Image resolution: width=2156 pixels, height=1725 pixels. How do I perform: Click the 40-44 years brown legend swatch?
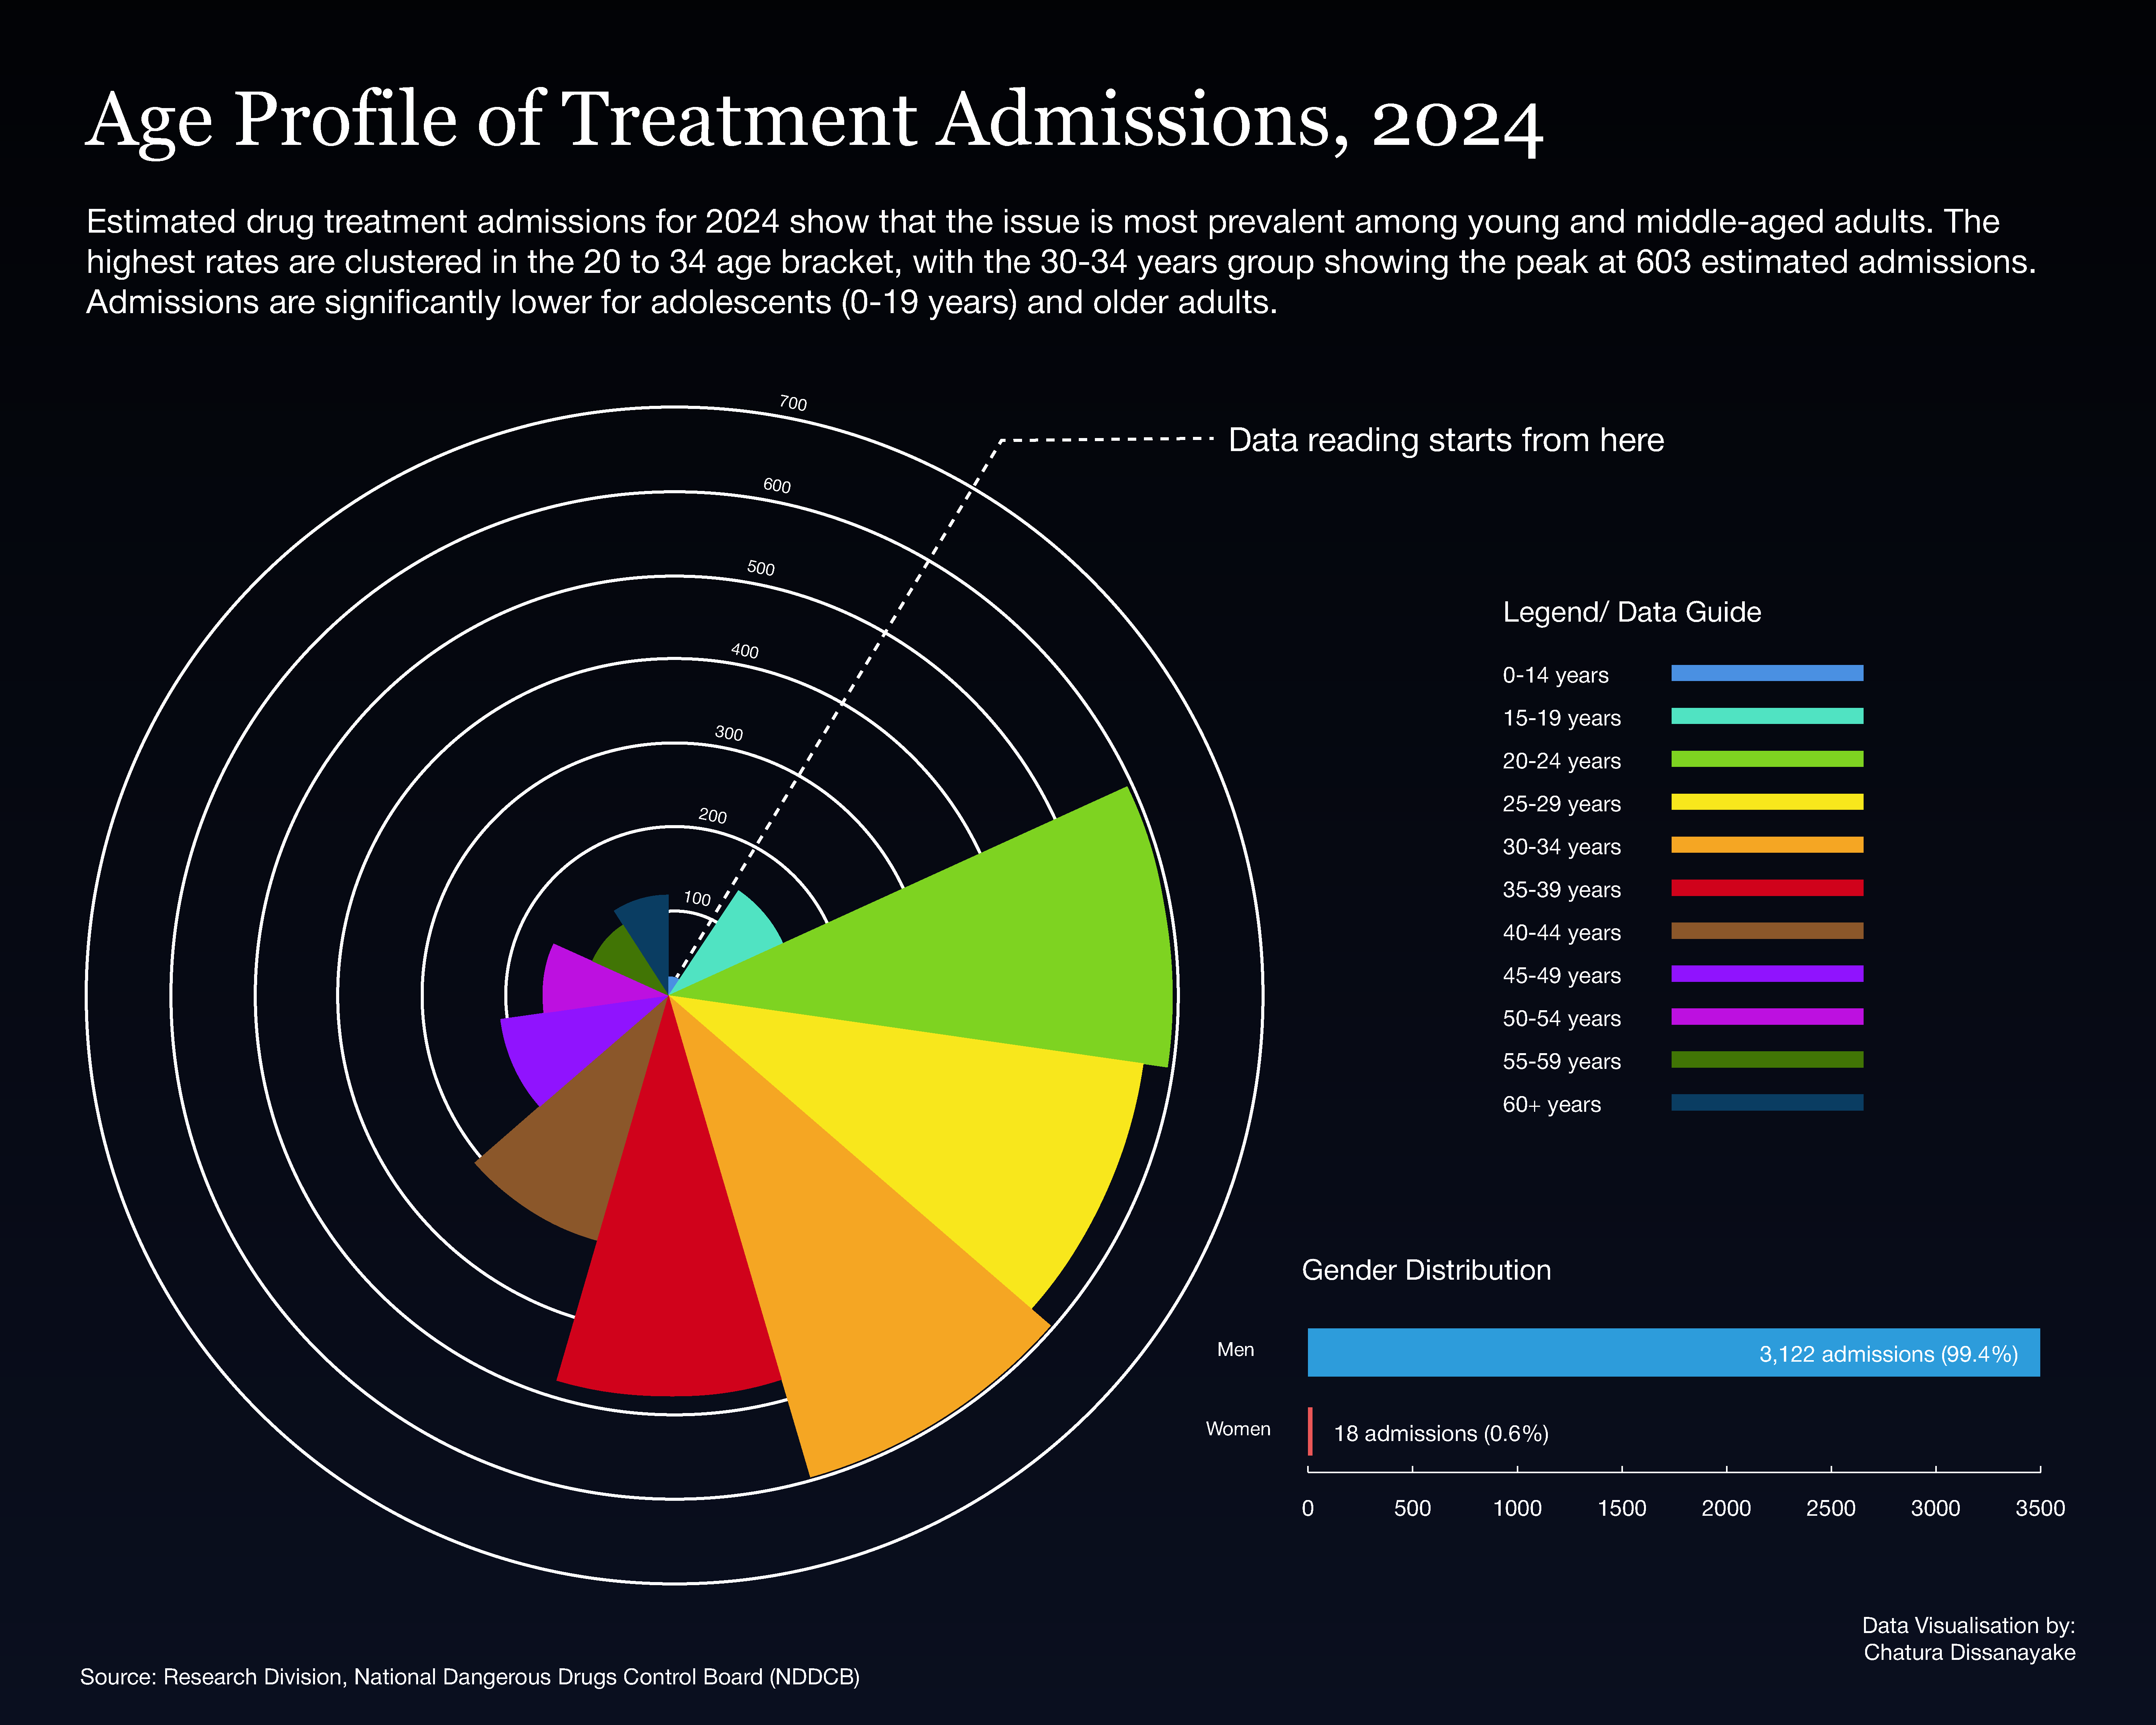[x=1767, y=931]
